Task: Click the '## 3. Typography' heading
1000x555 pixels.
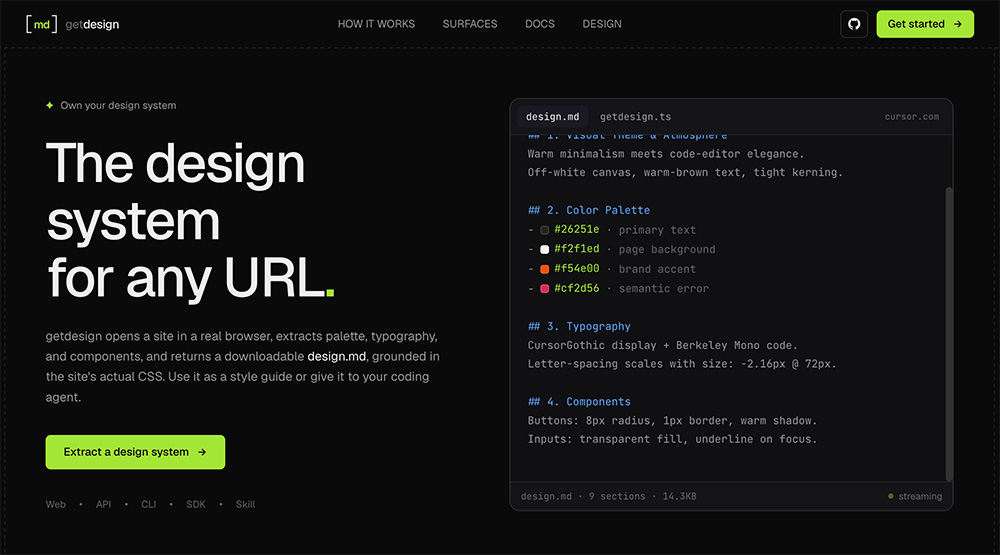Action: pos(579,327)
